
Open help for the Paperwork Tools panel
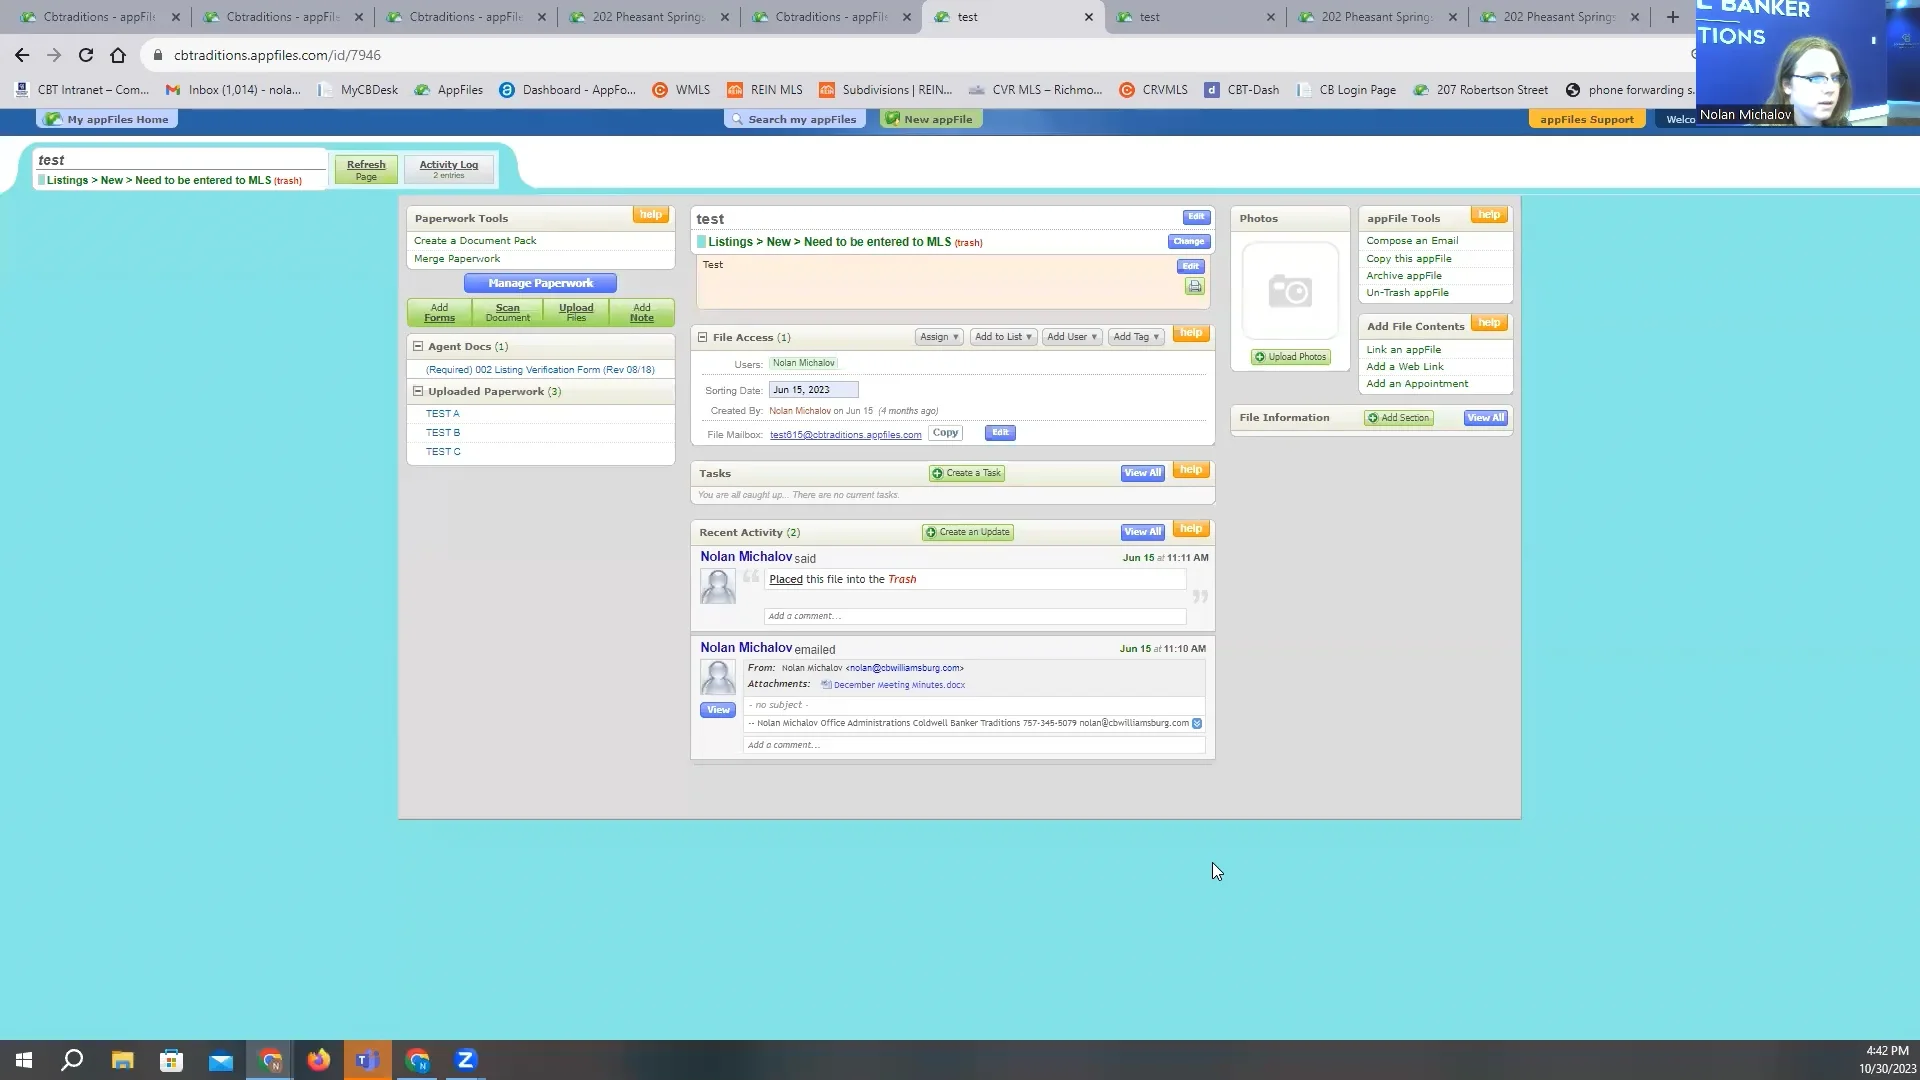(650, 214)
